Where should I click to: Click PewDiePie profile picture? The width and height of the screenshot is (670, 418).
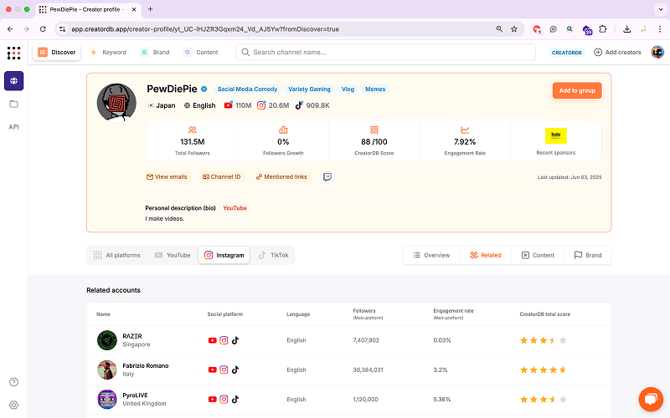click(117, 103)
